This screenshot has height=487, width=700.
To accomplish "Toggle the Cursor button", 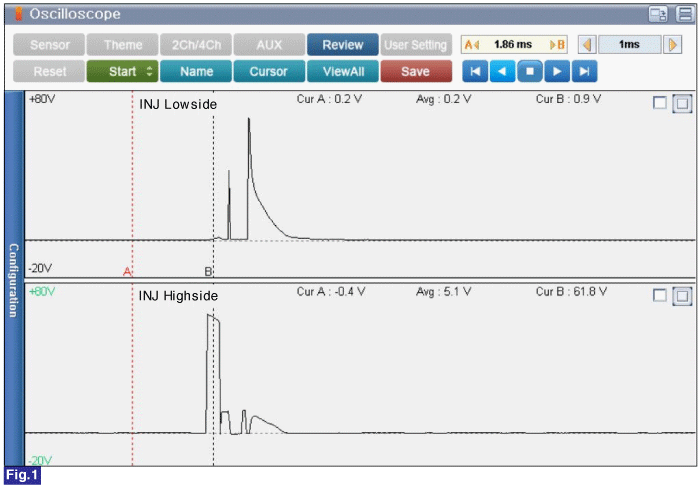I will point(269,71).
